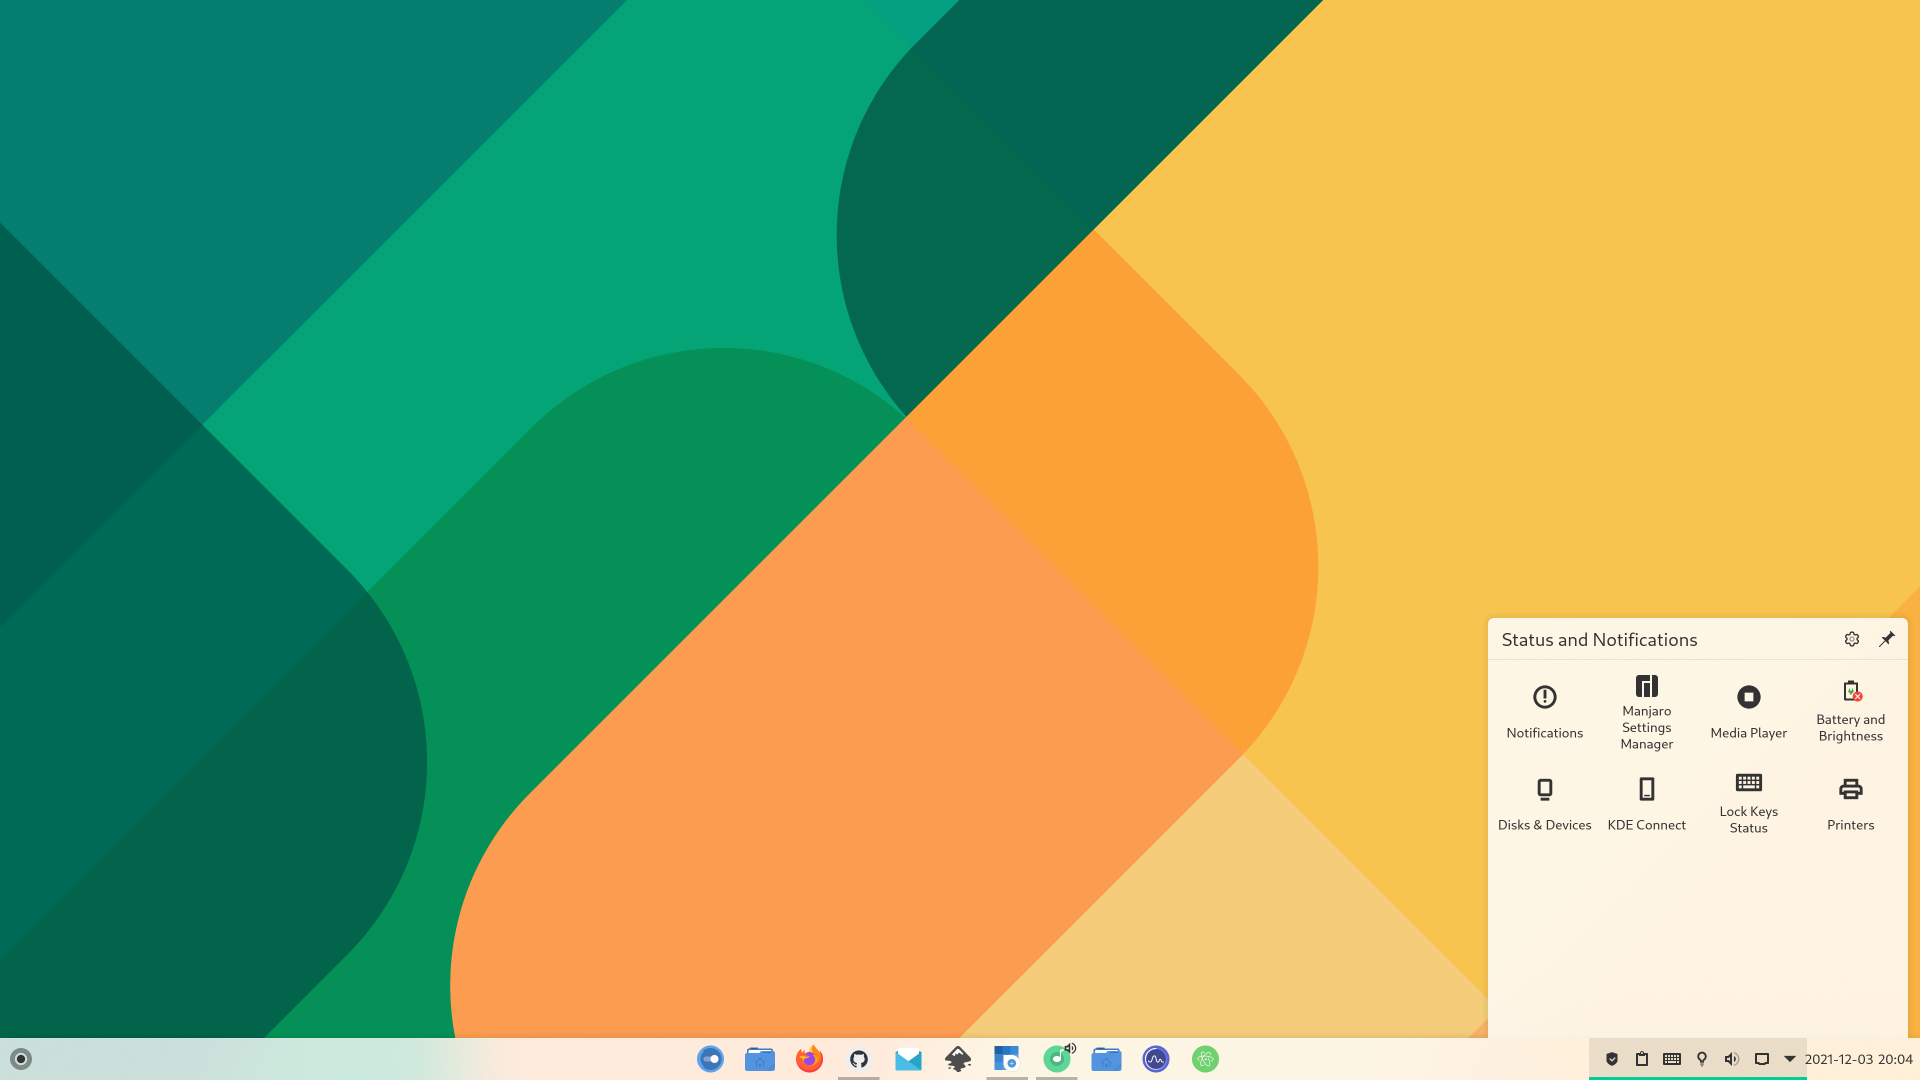Open the clipboard tray icon
1920x1080 pixels.
pyautogui.click(x=1642, y=1059)
